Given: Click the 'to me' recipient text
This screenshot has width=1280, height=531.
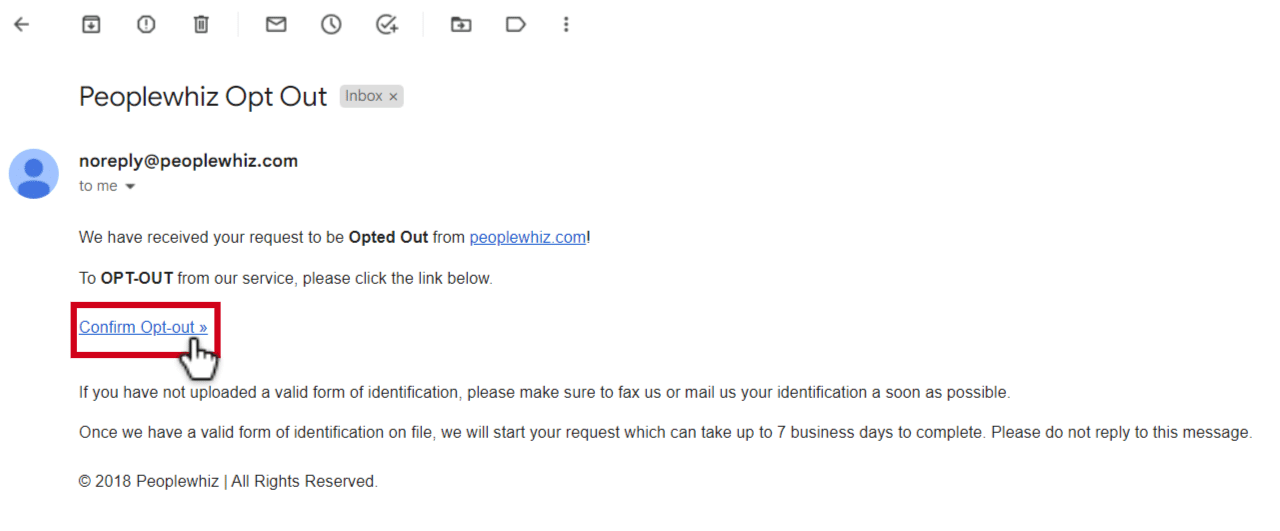Looking at the screenshot, I should [x=98, y=187].
